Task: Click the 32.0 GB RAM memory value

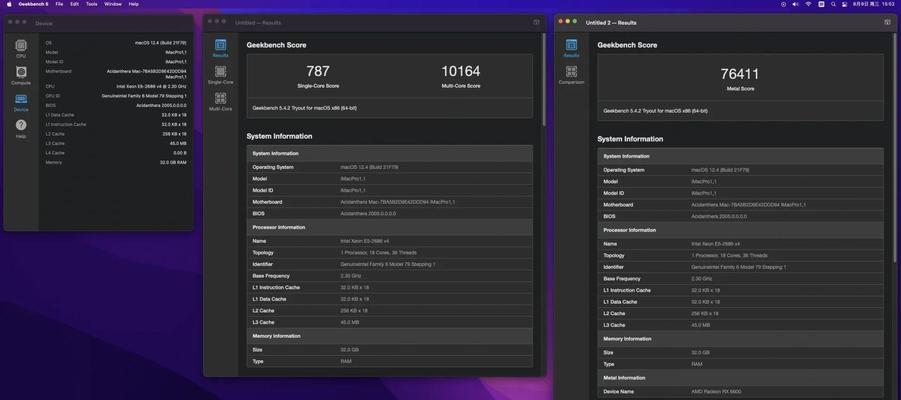Action: (173, 163)
